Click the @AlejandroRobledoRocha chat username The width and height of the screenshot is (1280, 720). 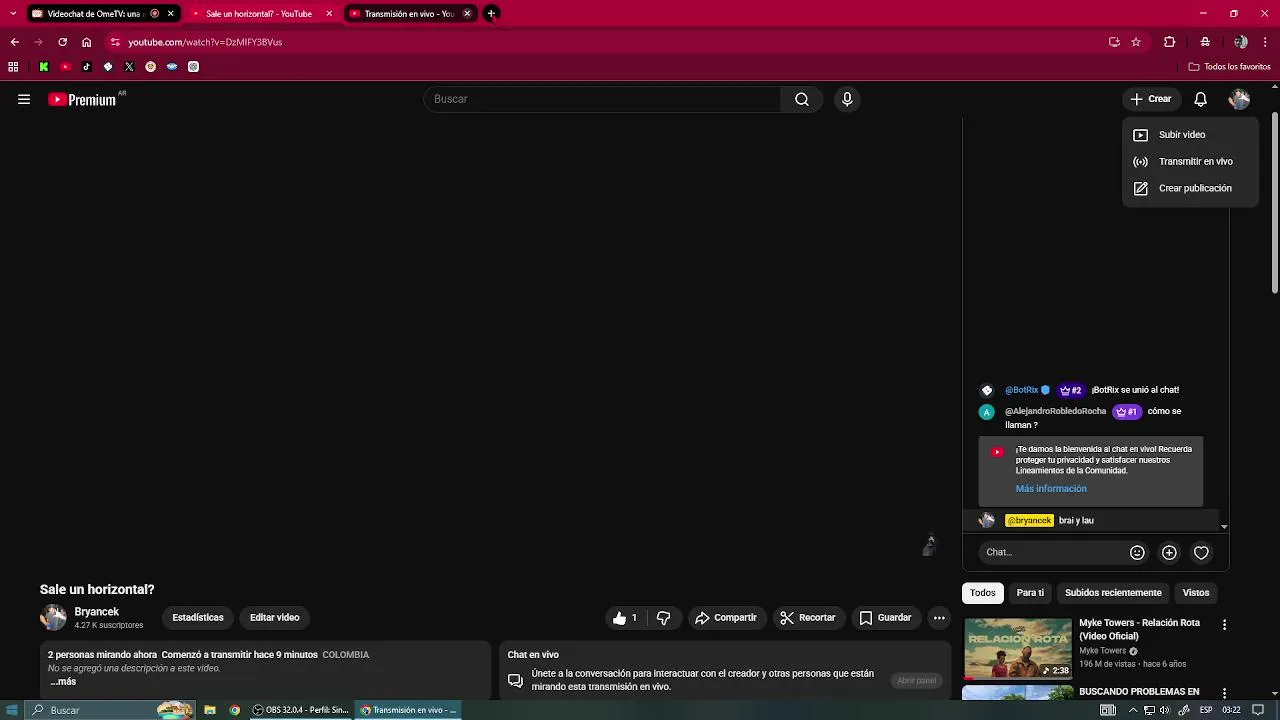pyautogui.click(x=1055, y=412)
